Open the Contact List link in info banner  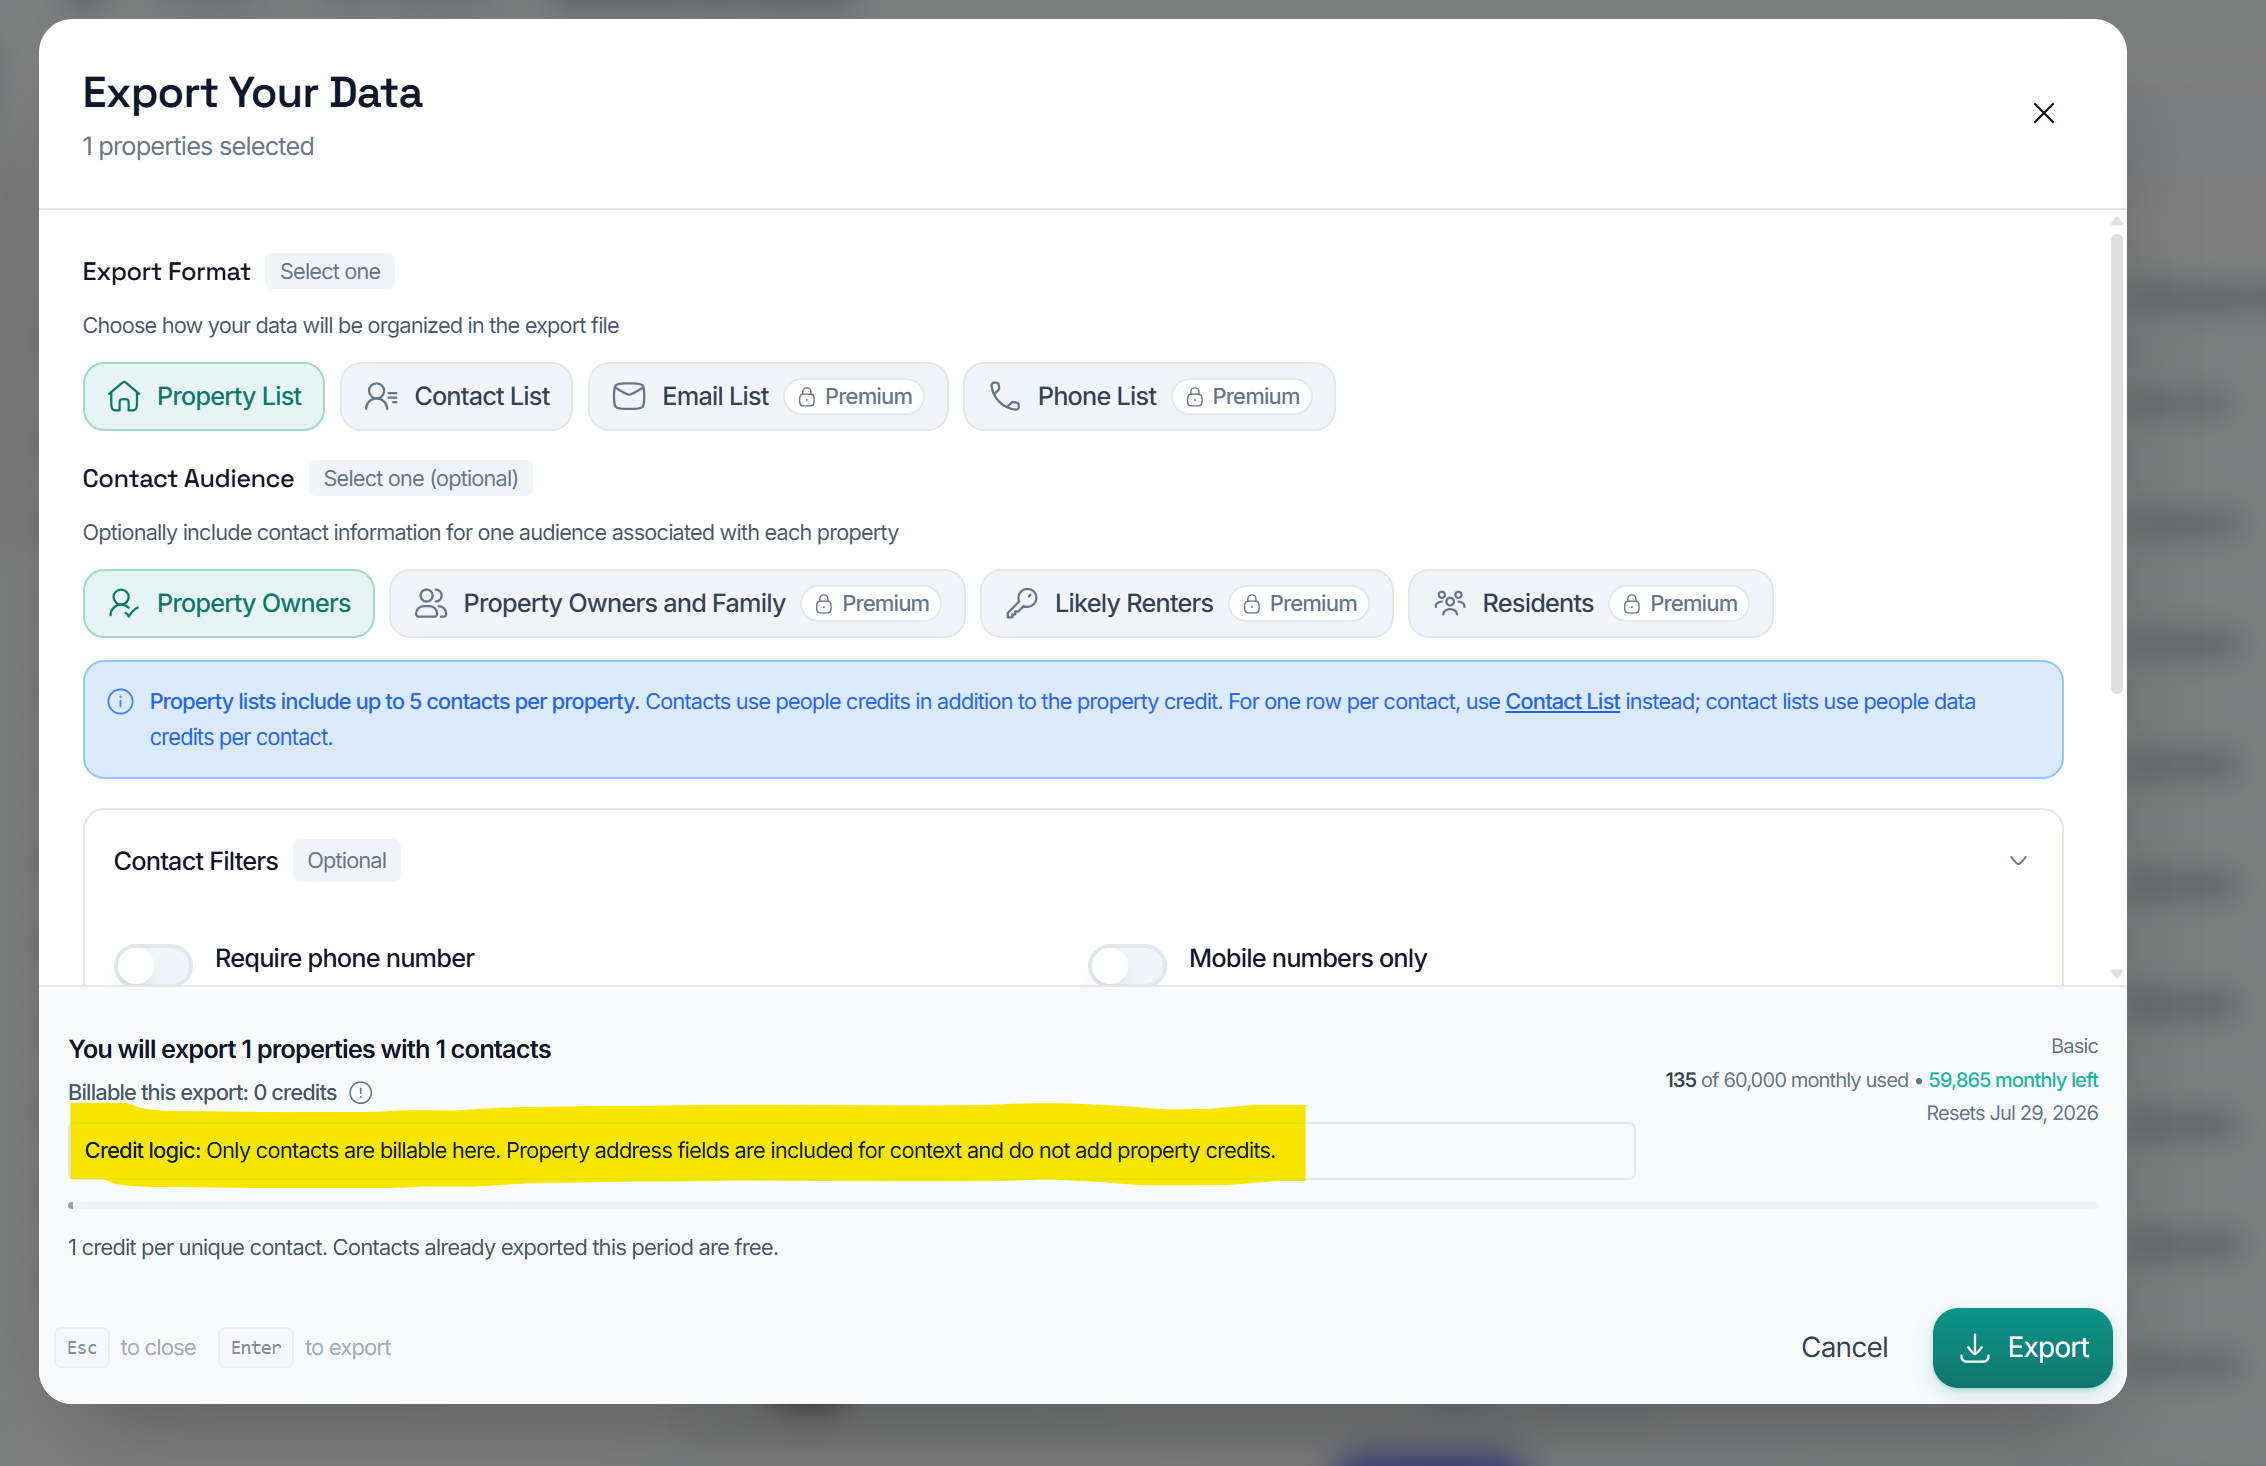point(1562,702)
